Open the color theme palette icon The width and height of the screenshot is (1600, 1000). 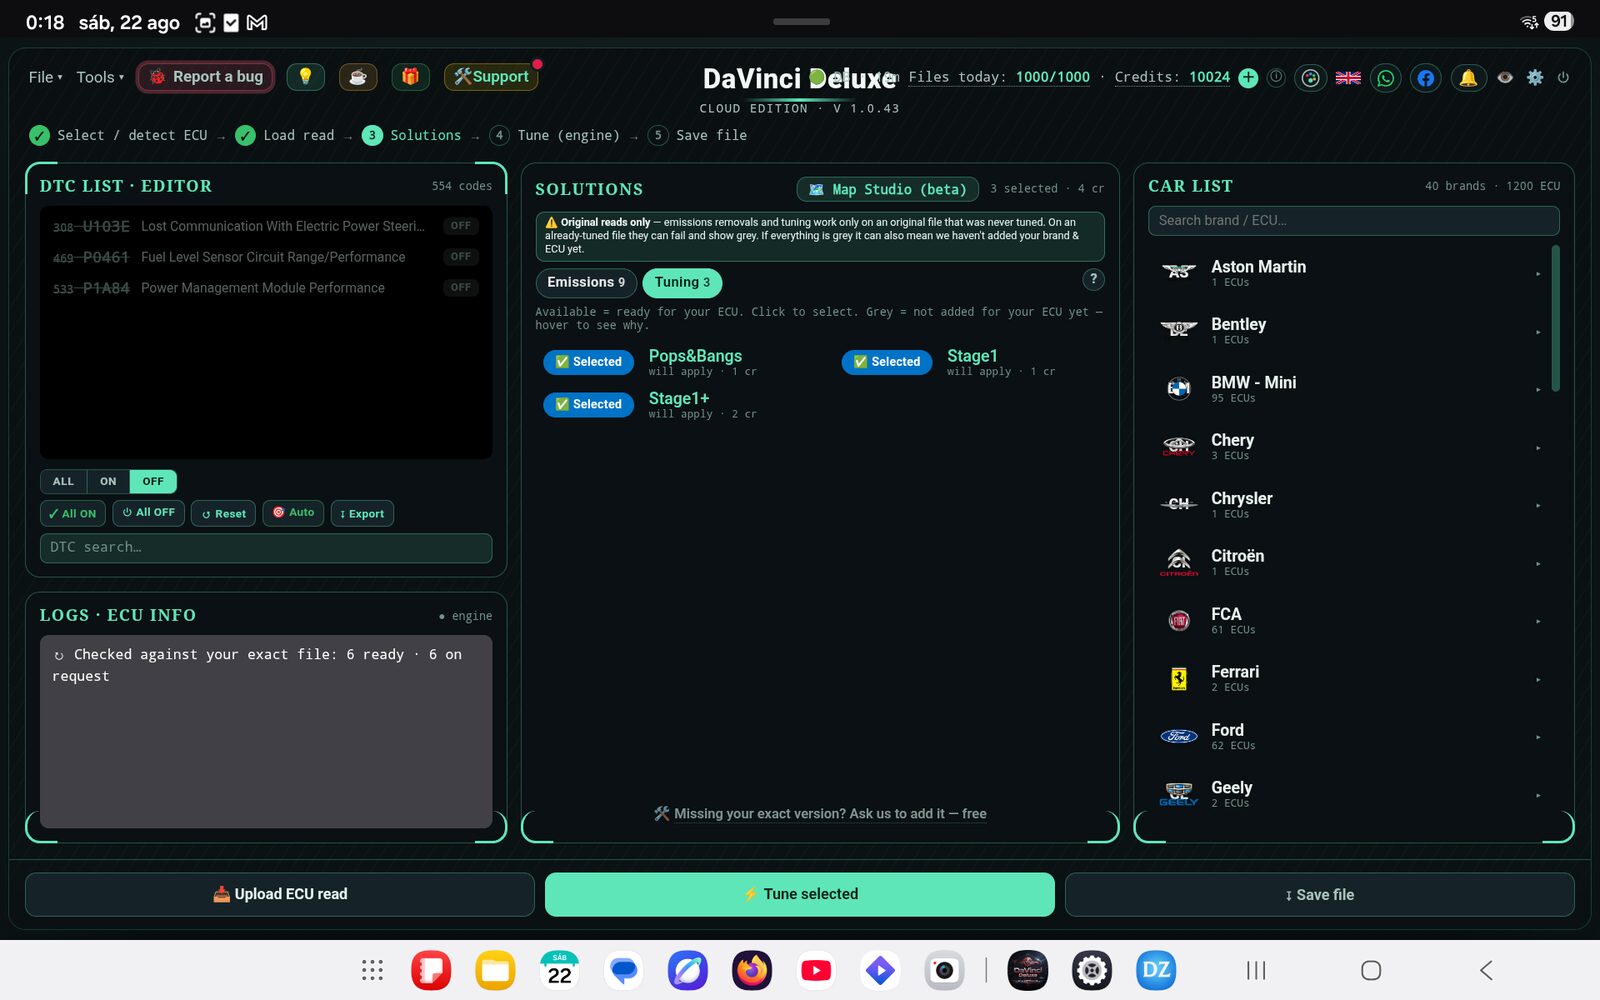(1310, 78)
